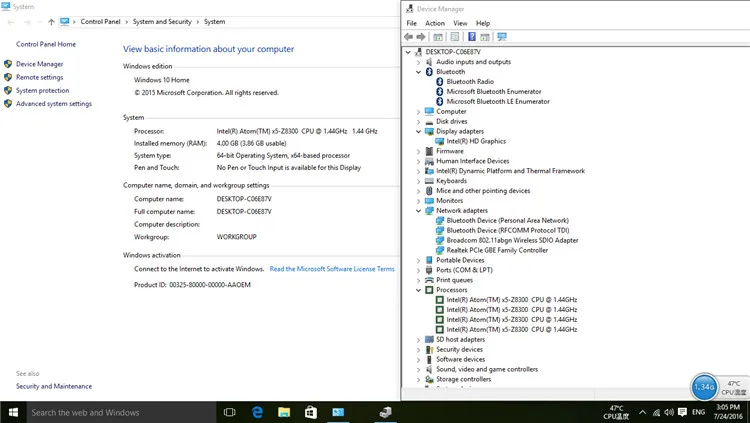Click the Search the web and Windows box
750x423 pixels.
(121, 412)
